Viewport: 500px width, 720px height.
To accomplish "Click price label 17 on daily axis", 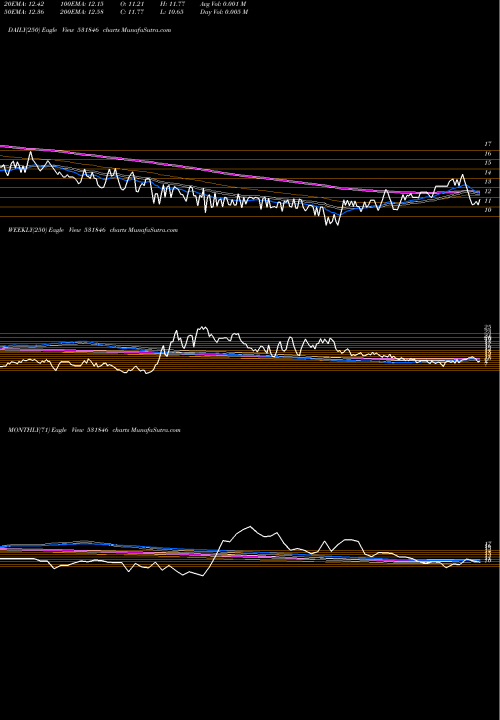I will coord(488,144).
